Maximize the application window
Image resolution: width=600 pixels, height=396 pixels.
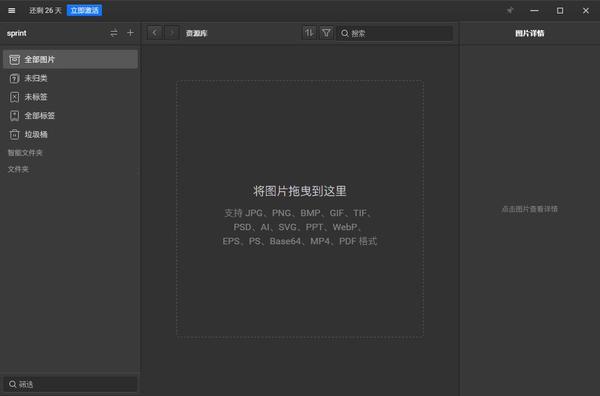pyautogui.click(x=560, y=10)
